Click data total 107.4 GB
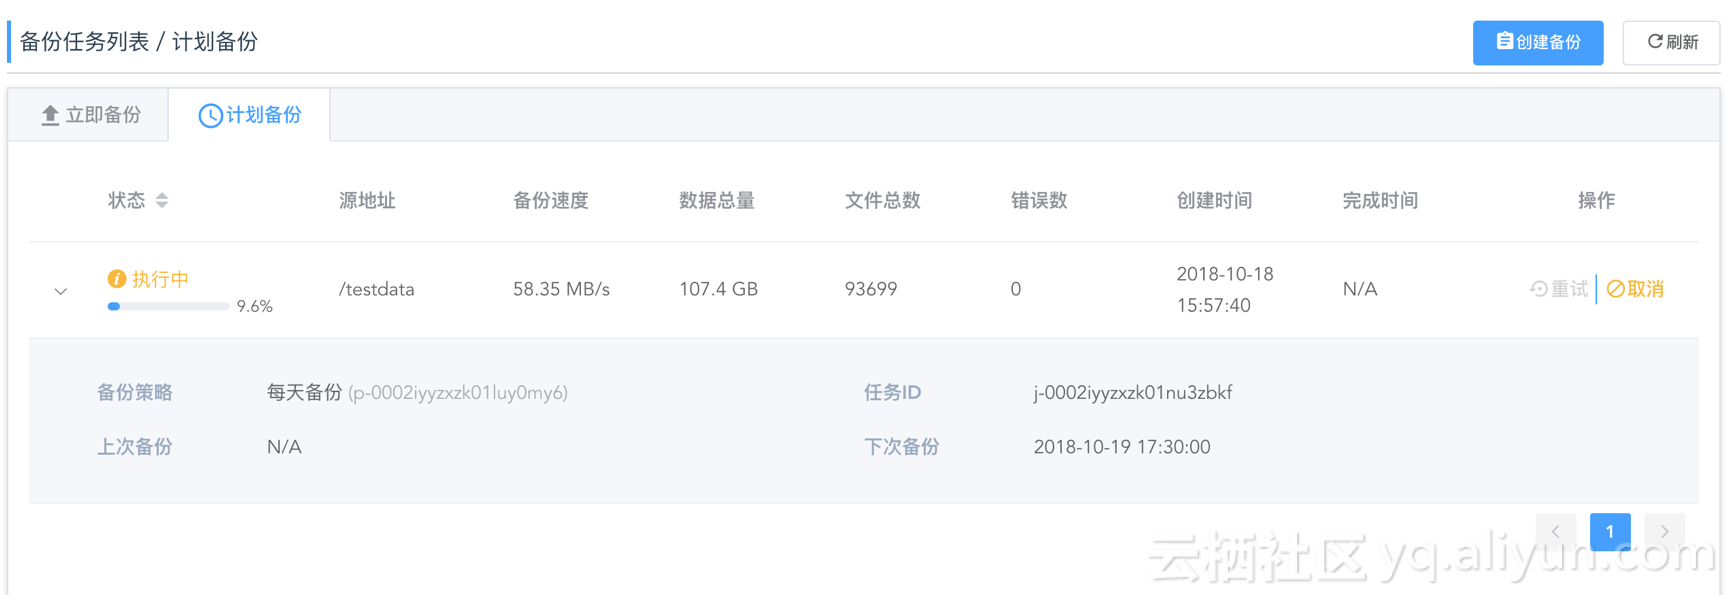Image resolution: width=1729 pixels, height=595 pixels. point(718,289)
